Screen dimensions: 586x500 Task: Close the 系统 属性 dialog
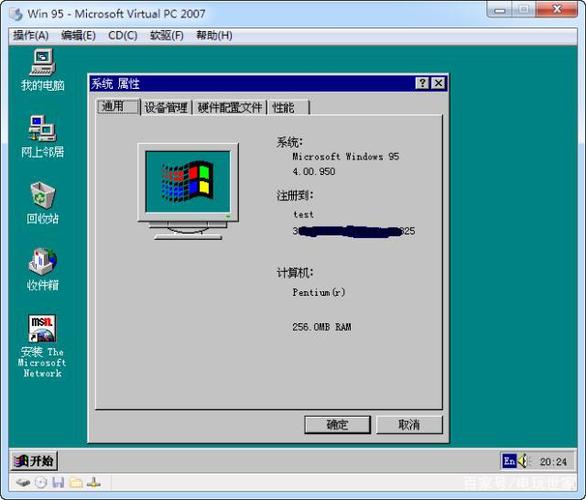438,83
